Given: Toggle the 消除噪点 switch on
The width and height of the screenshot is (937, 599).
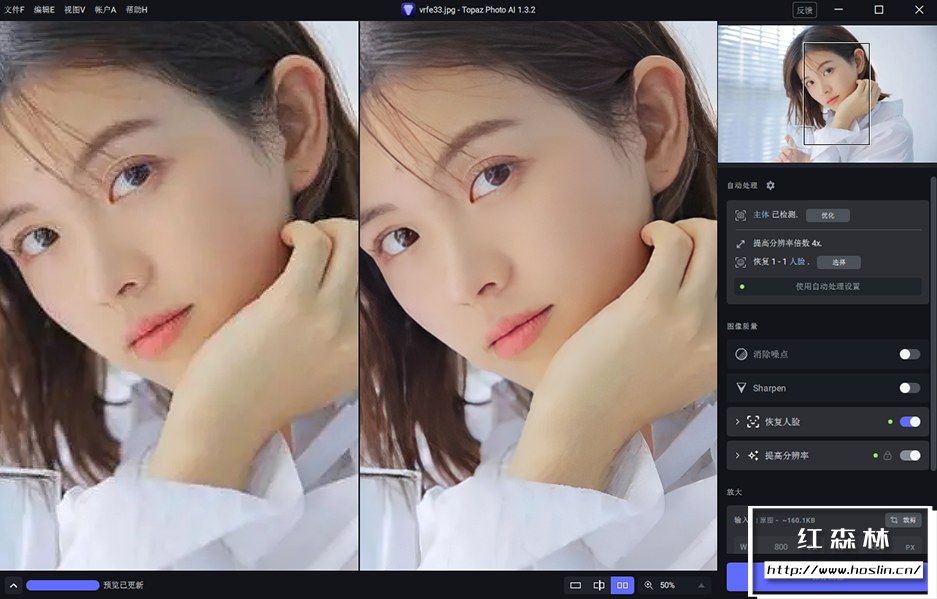Looking at the screenshot, I should 910,354.
